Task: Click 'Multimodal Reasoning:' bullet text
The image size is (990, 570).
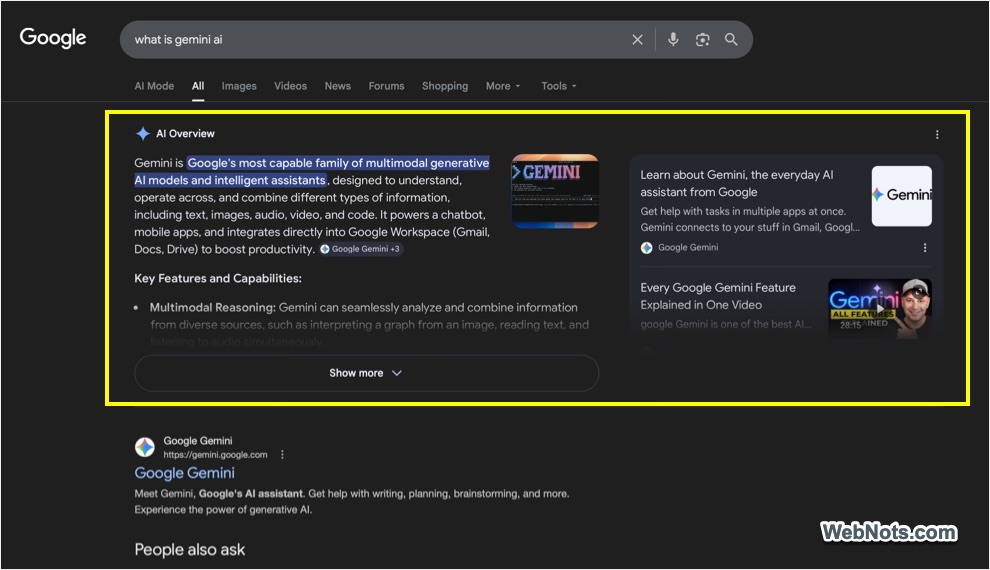Action: [x=213, y=307]
